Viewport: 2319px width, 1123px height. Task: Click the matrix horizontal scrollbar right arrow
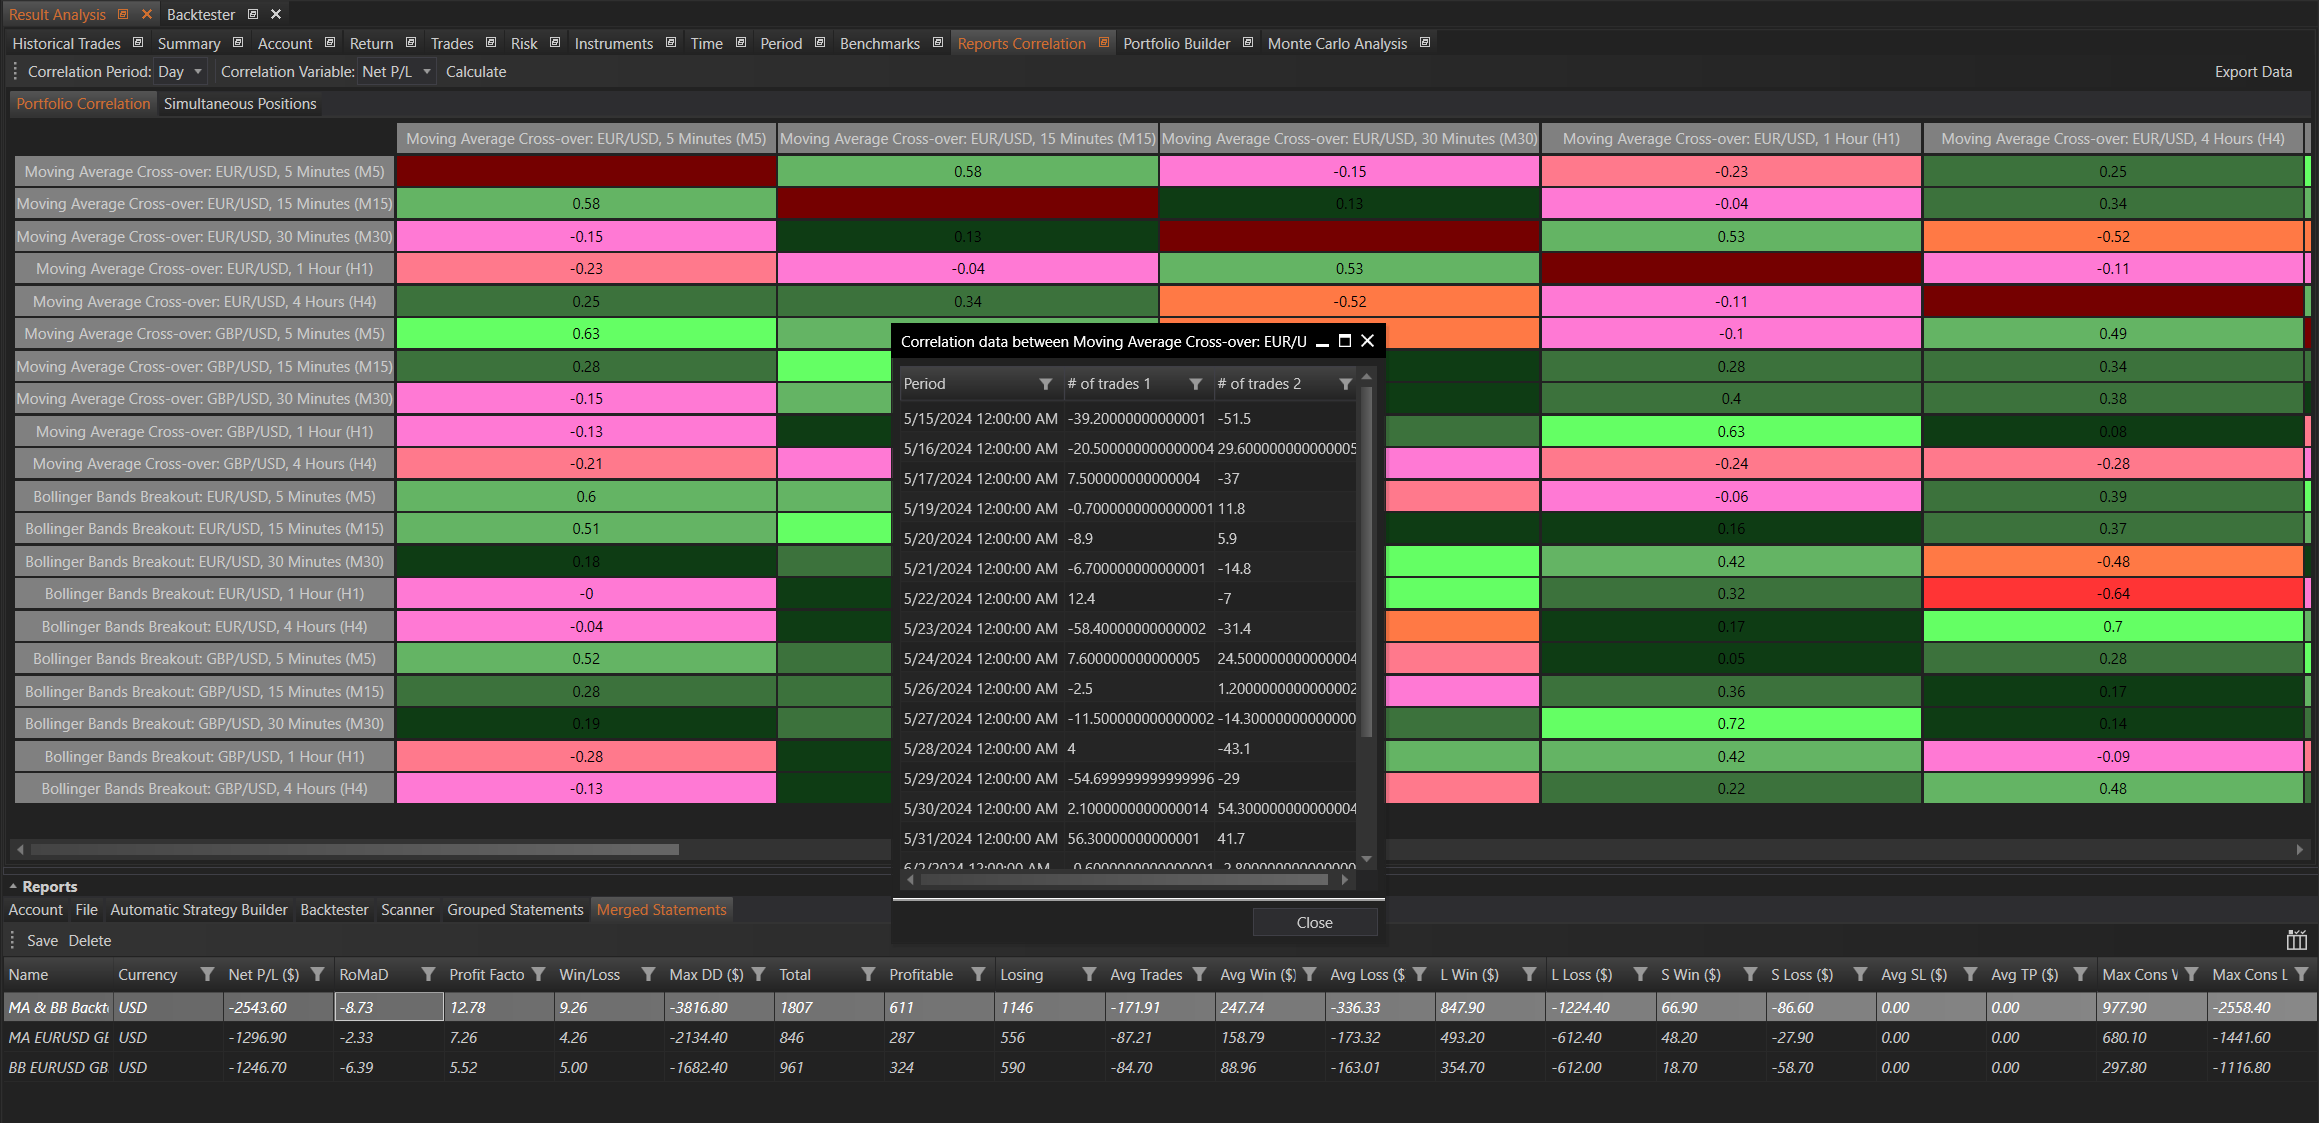pyautogui.click(x=2299, y=850)
